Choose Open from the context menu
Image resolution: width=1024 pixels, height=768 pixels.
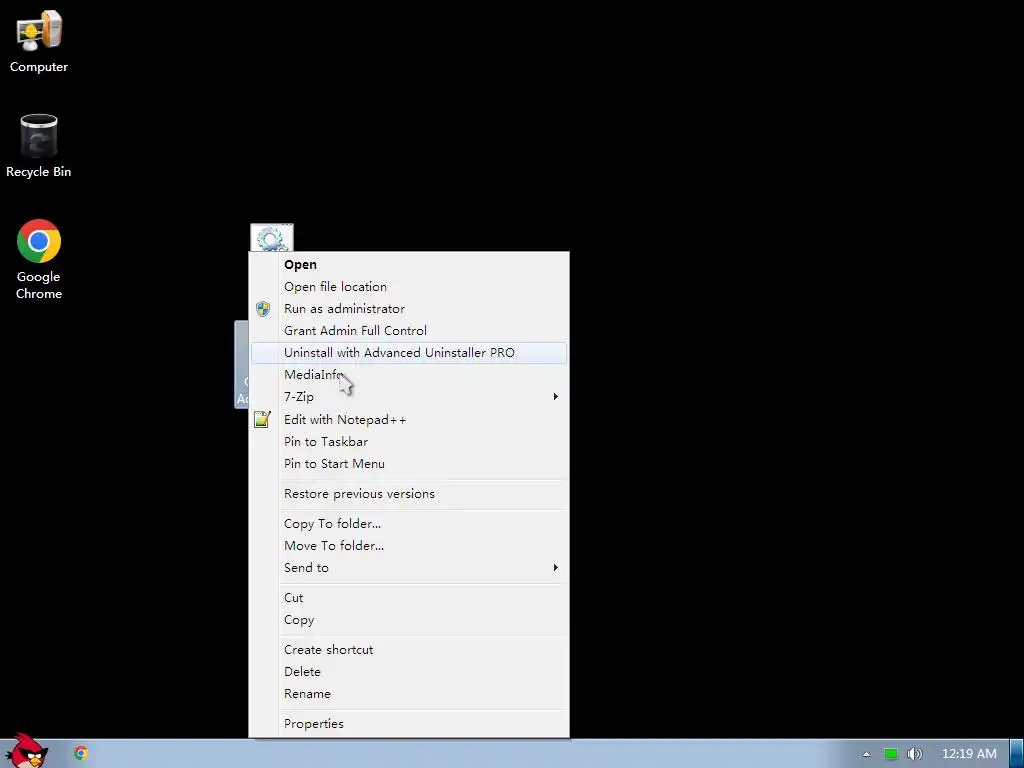coord(409,264)
